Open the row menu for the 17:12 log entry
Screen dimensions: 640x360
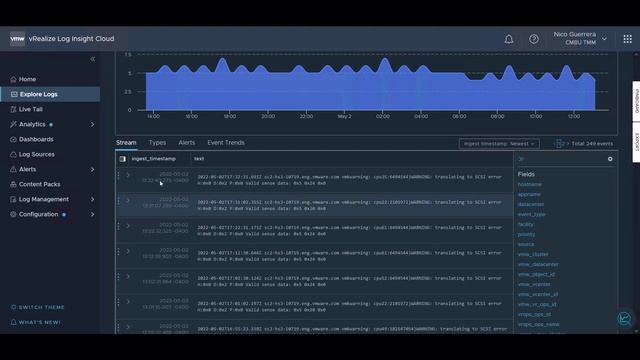(119, 251)
